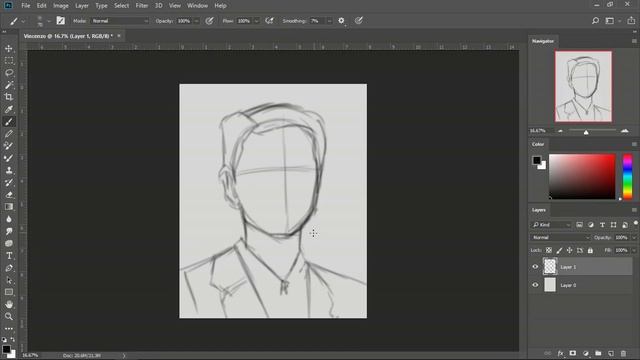Create a new layer
Screen dimensions: 640x360
click(x=611, y=353)
